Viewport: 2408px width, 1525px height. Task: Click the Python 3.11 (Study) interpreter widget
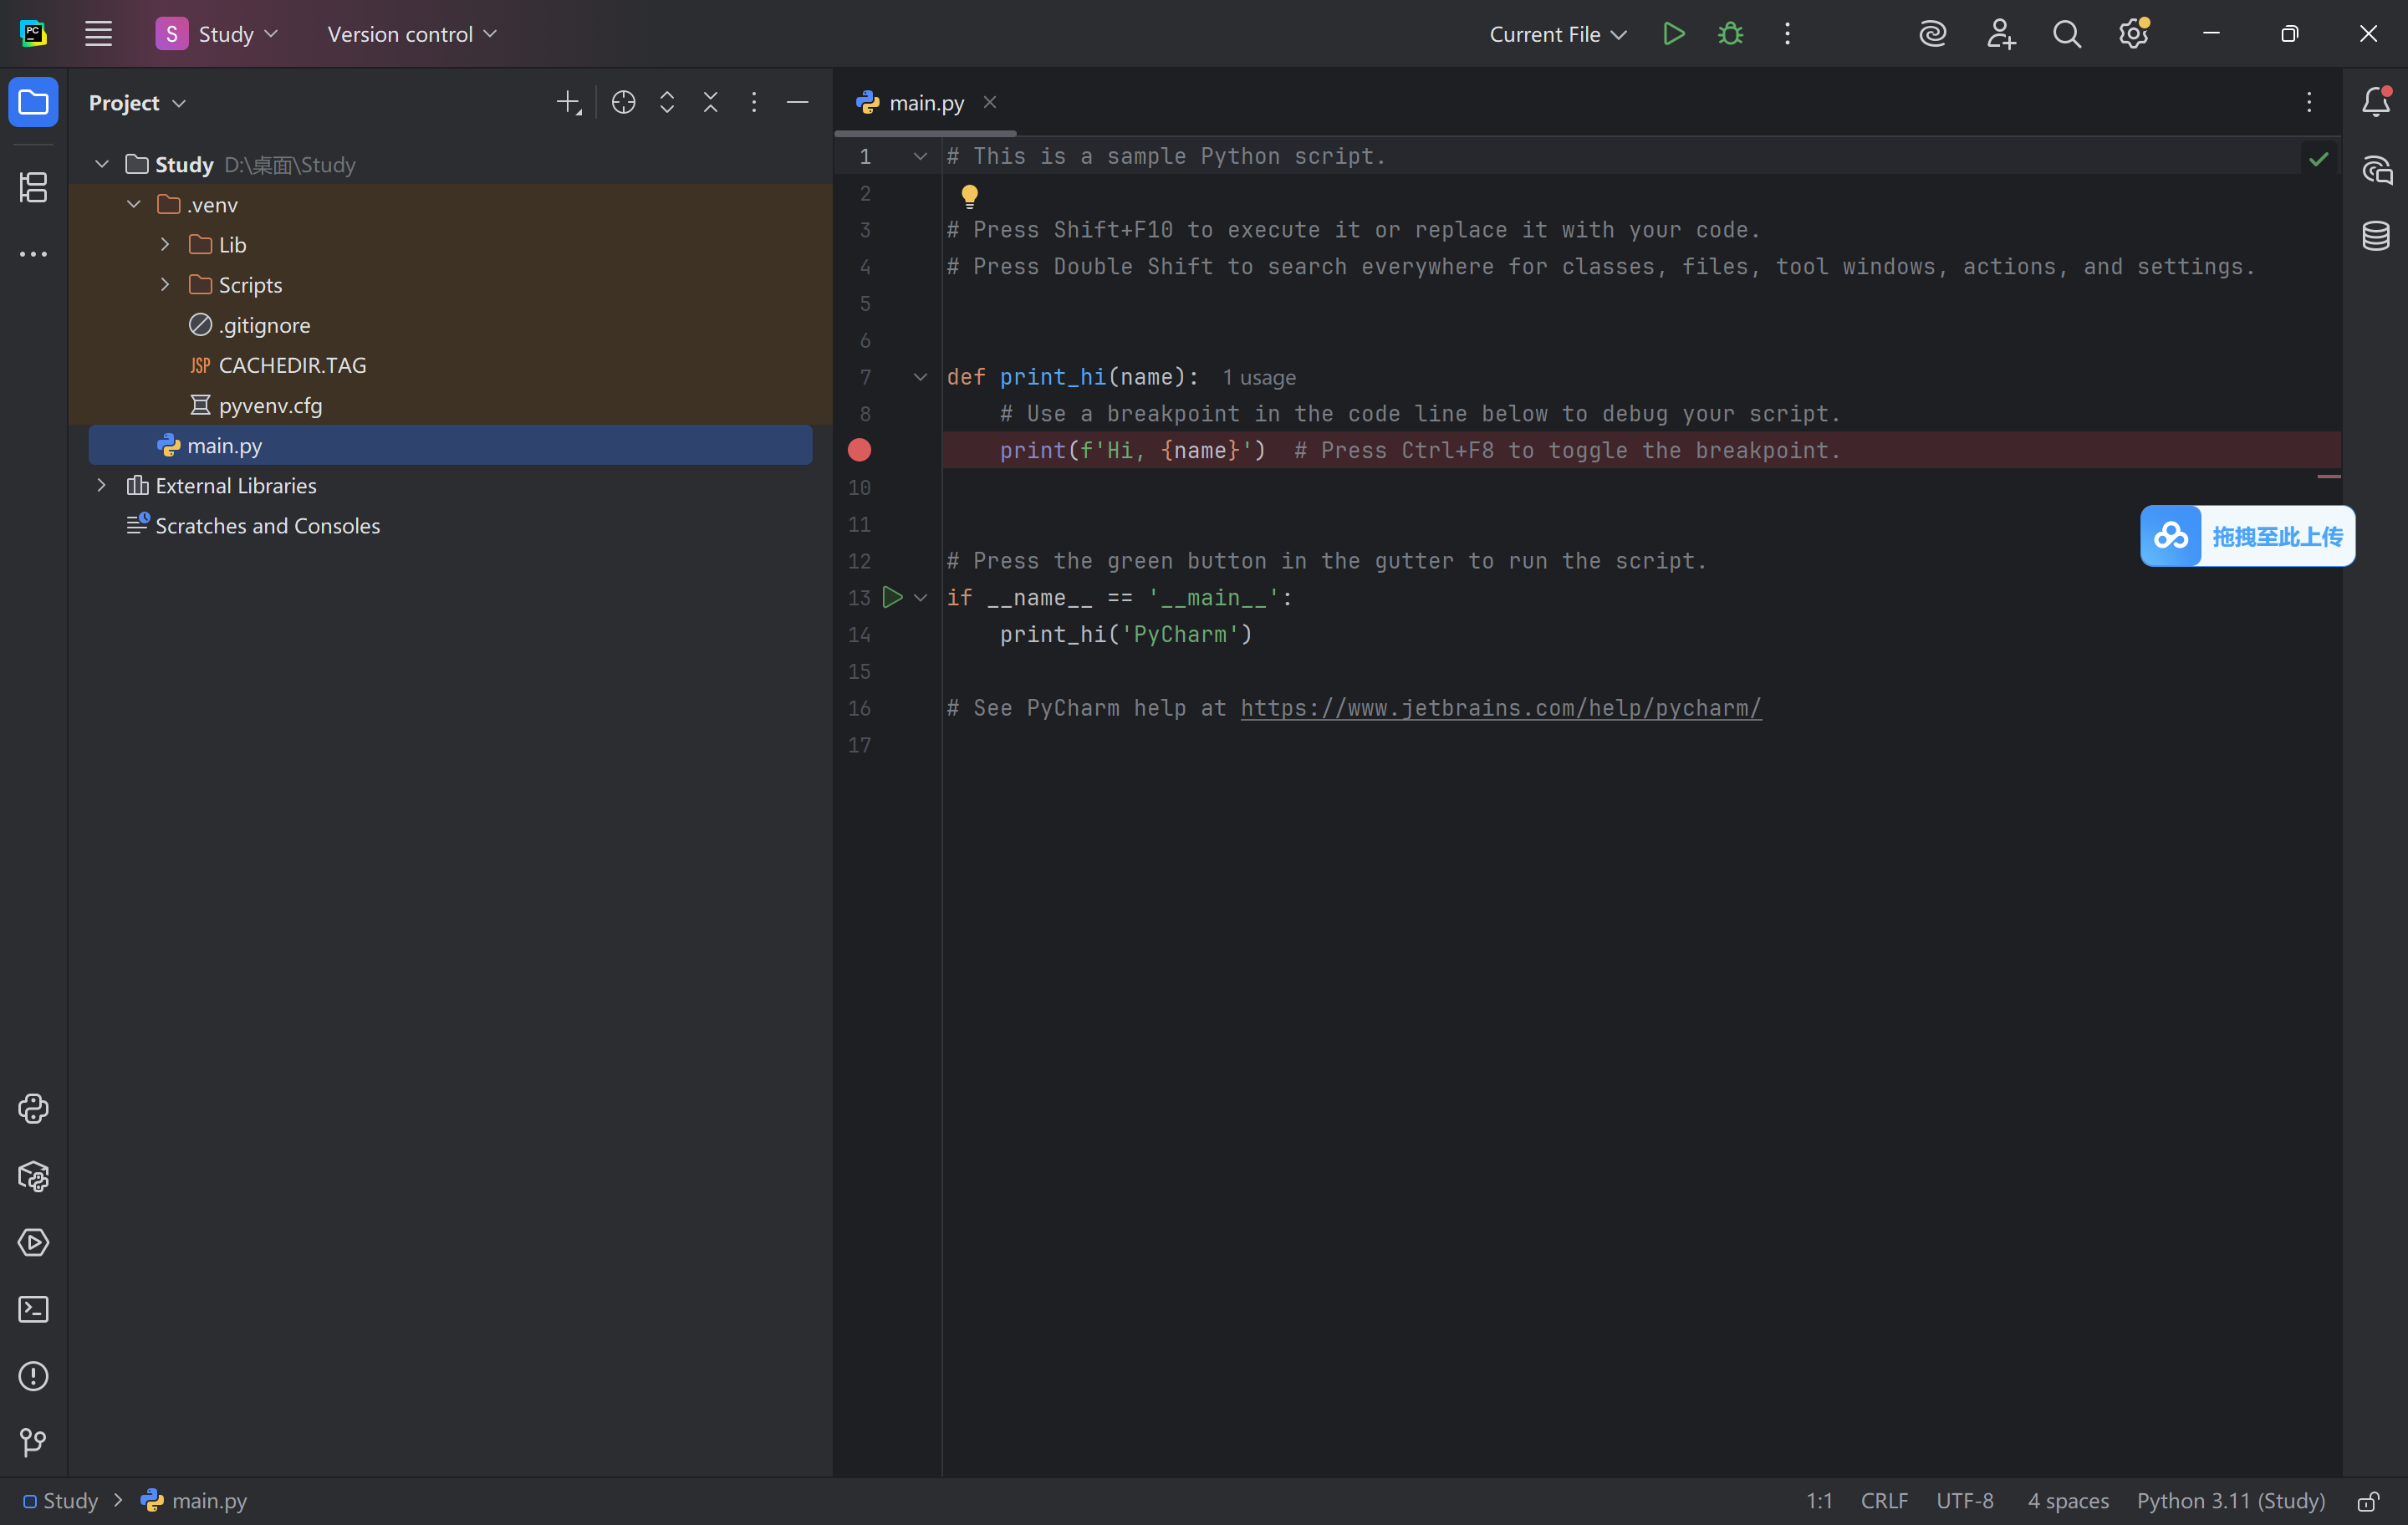point(2230,1501)
